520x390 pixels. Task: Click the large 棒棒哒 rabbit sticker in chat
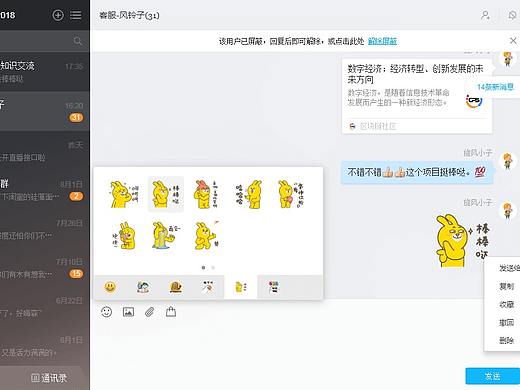pos(463,240)
